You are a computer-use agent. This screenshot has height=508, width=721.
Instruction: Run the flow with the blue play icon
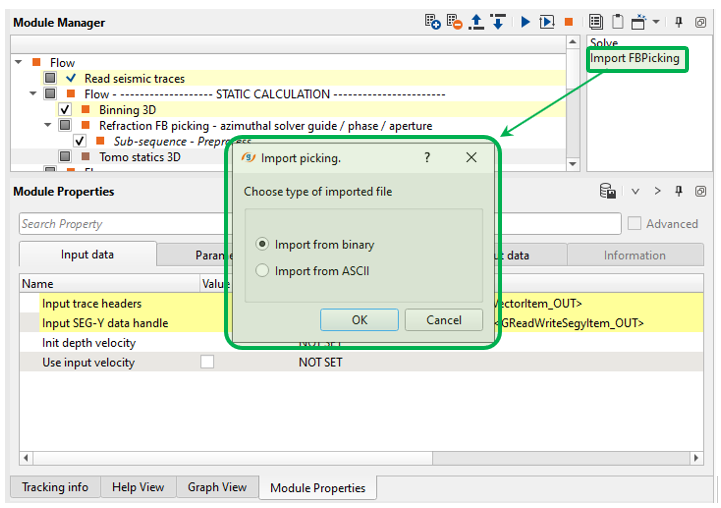click(x=525, y=22)
